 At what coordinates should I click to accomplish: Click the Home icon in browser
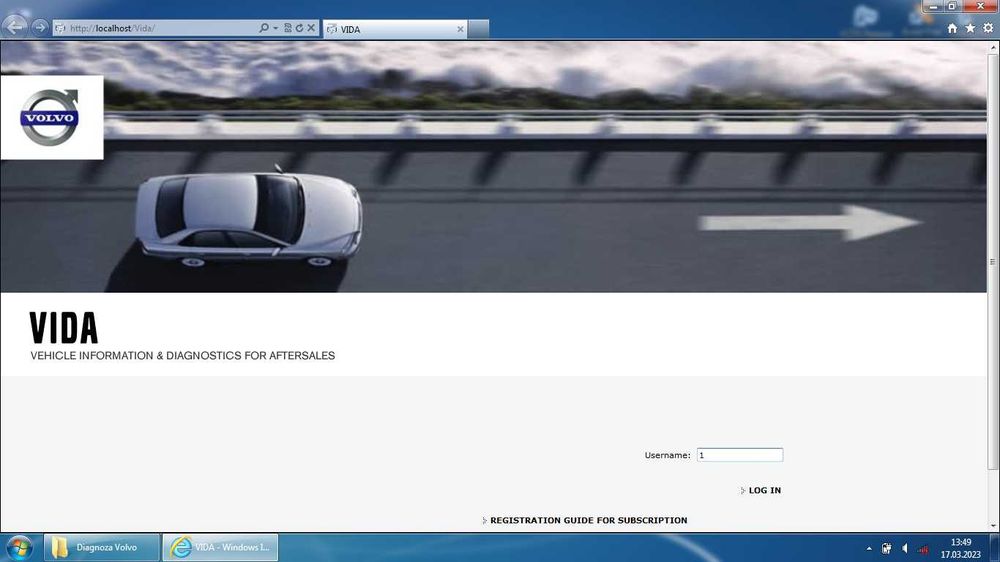952,28
